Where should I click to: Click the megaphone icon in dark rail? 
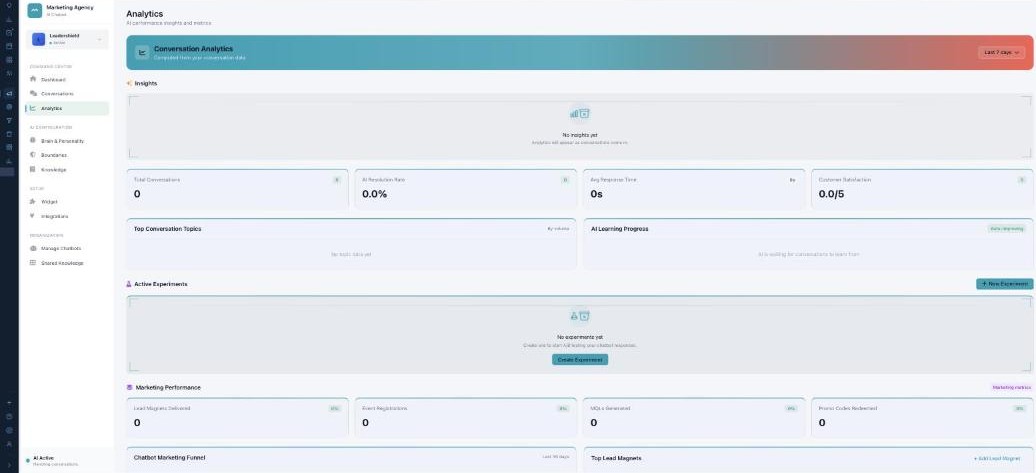coord(9,94)
